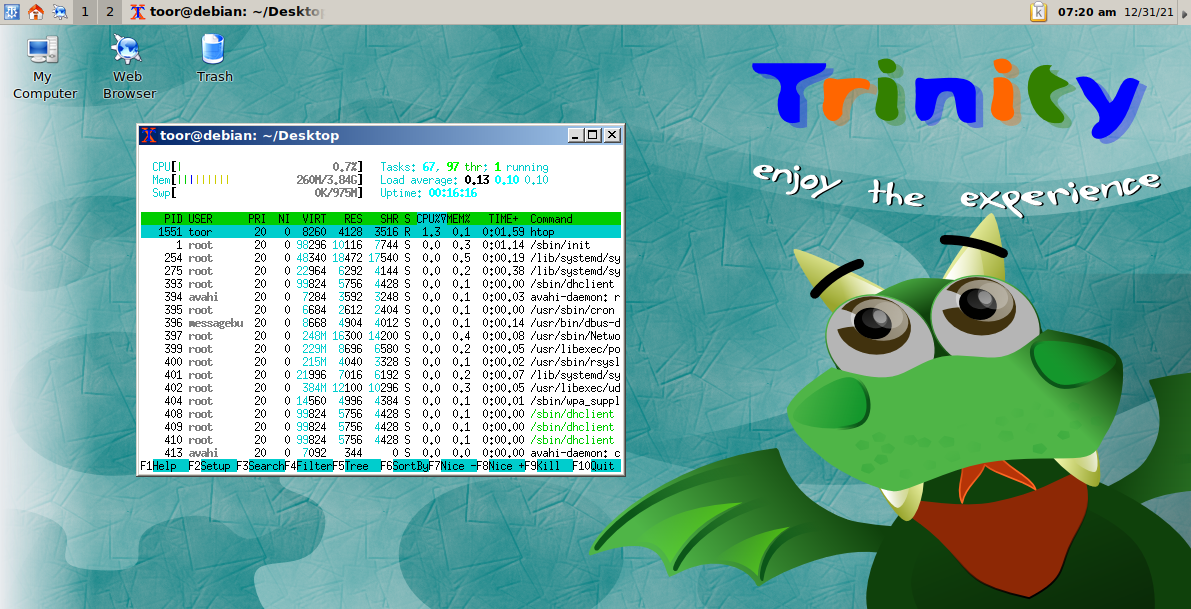Select the process row with PID 275

click(x=381, y=270)
